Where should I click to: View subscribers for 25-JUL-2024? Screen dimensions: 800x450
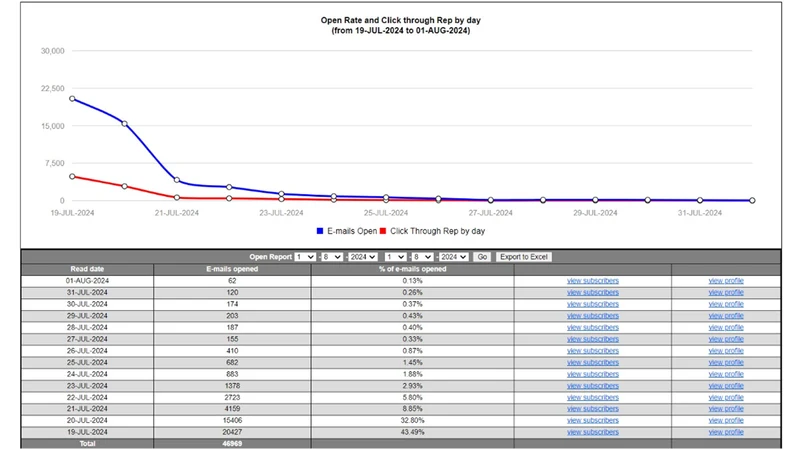point(592,362)
